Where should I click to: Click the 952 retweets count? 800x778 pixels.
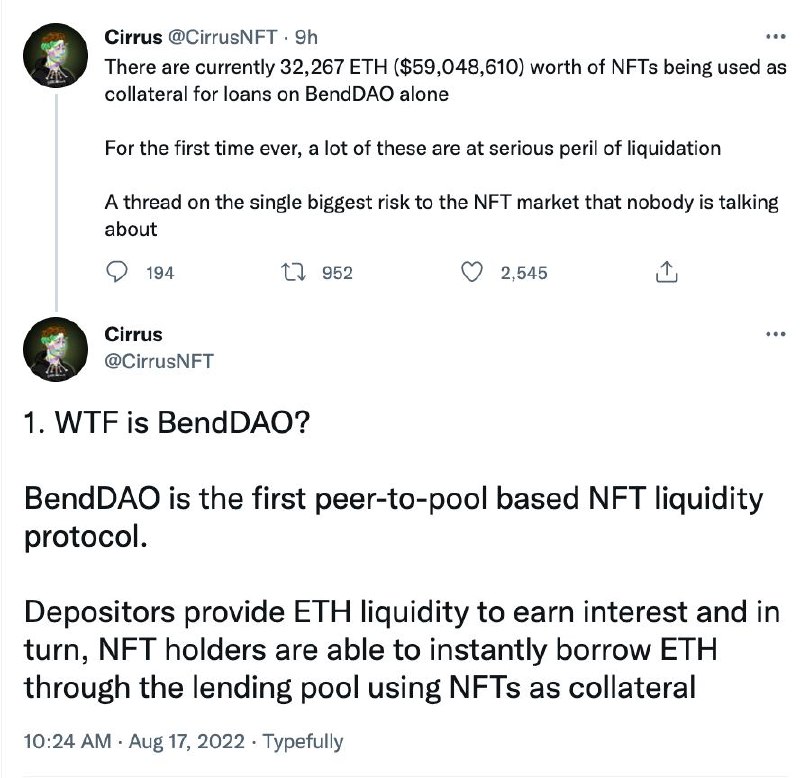pos(337,273)
